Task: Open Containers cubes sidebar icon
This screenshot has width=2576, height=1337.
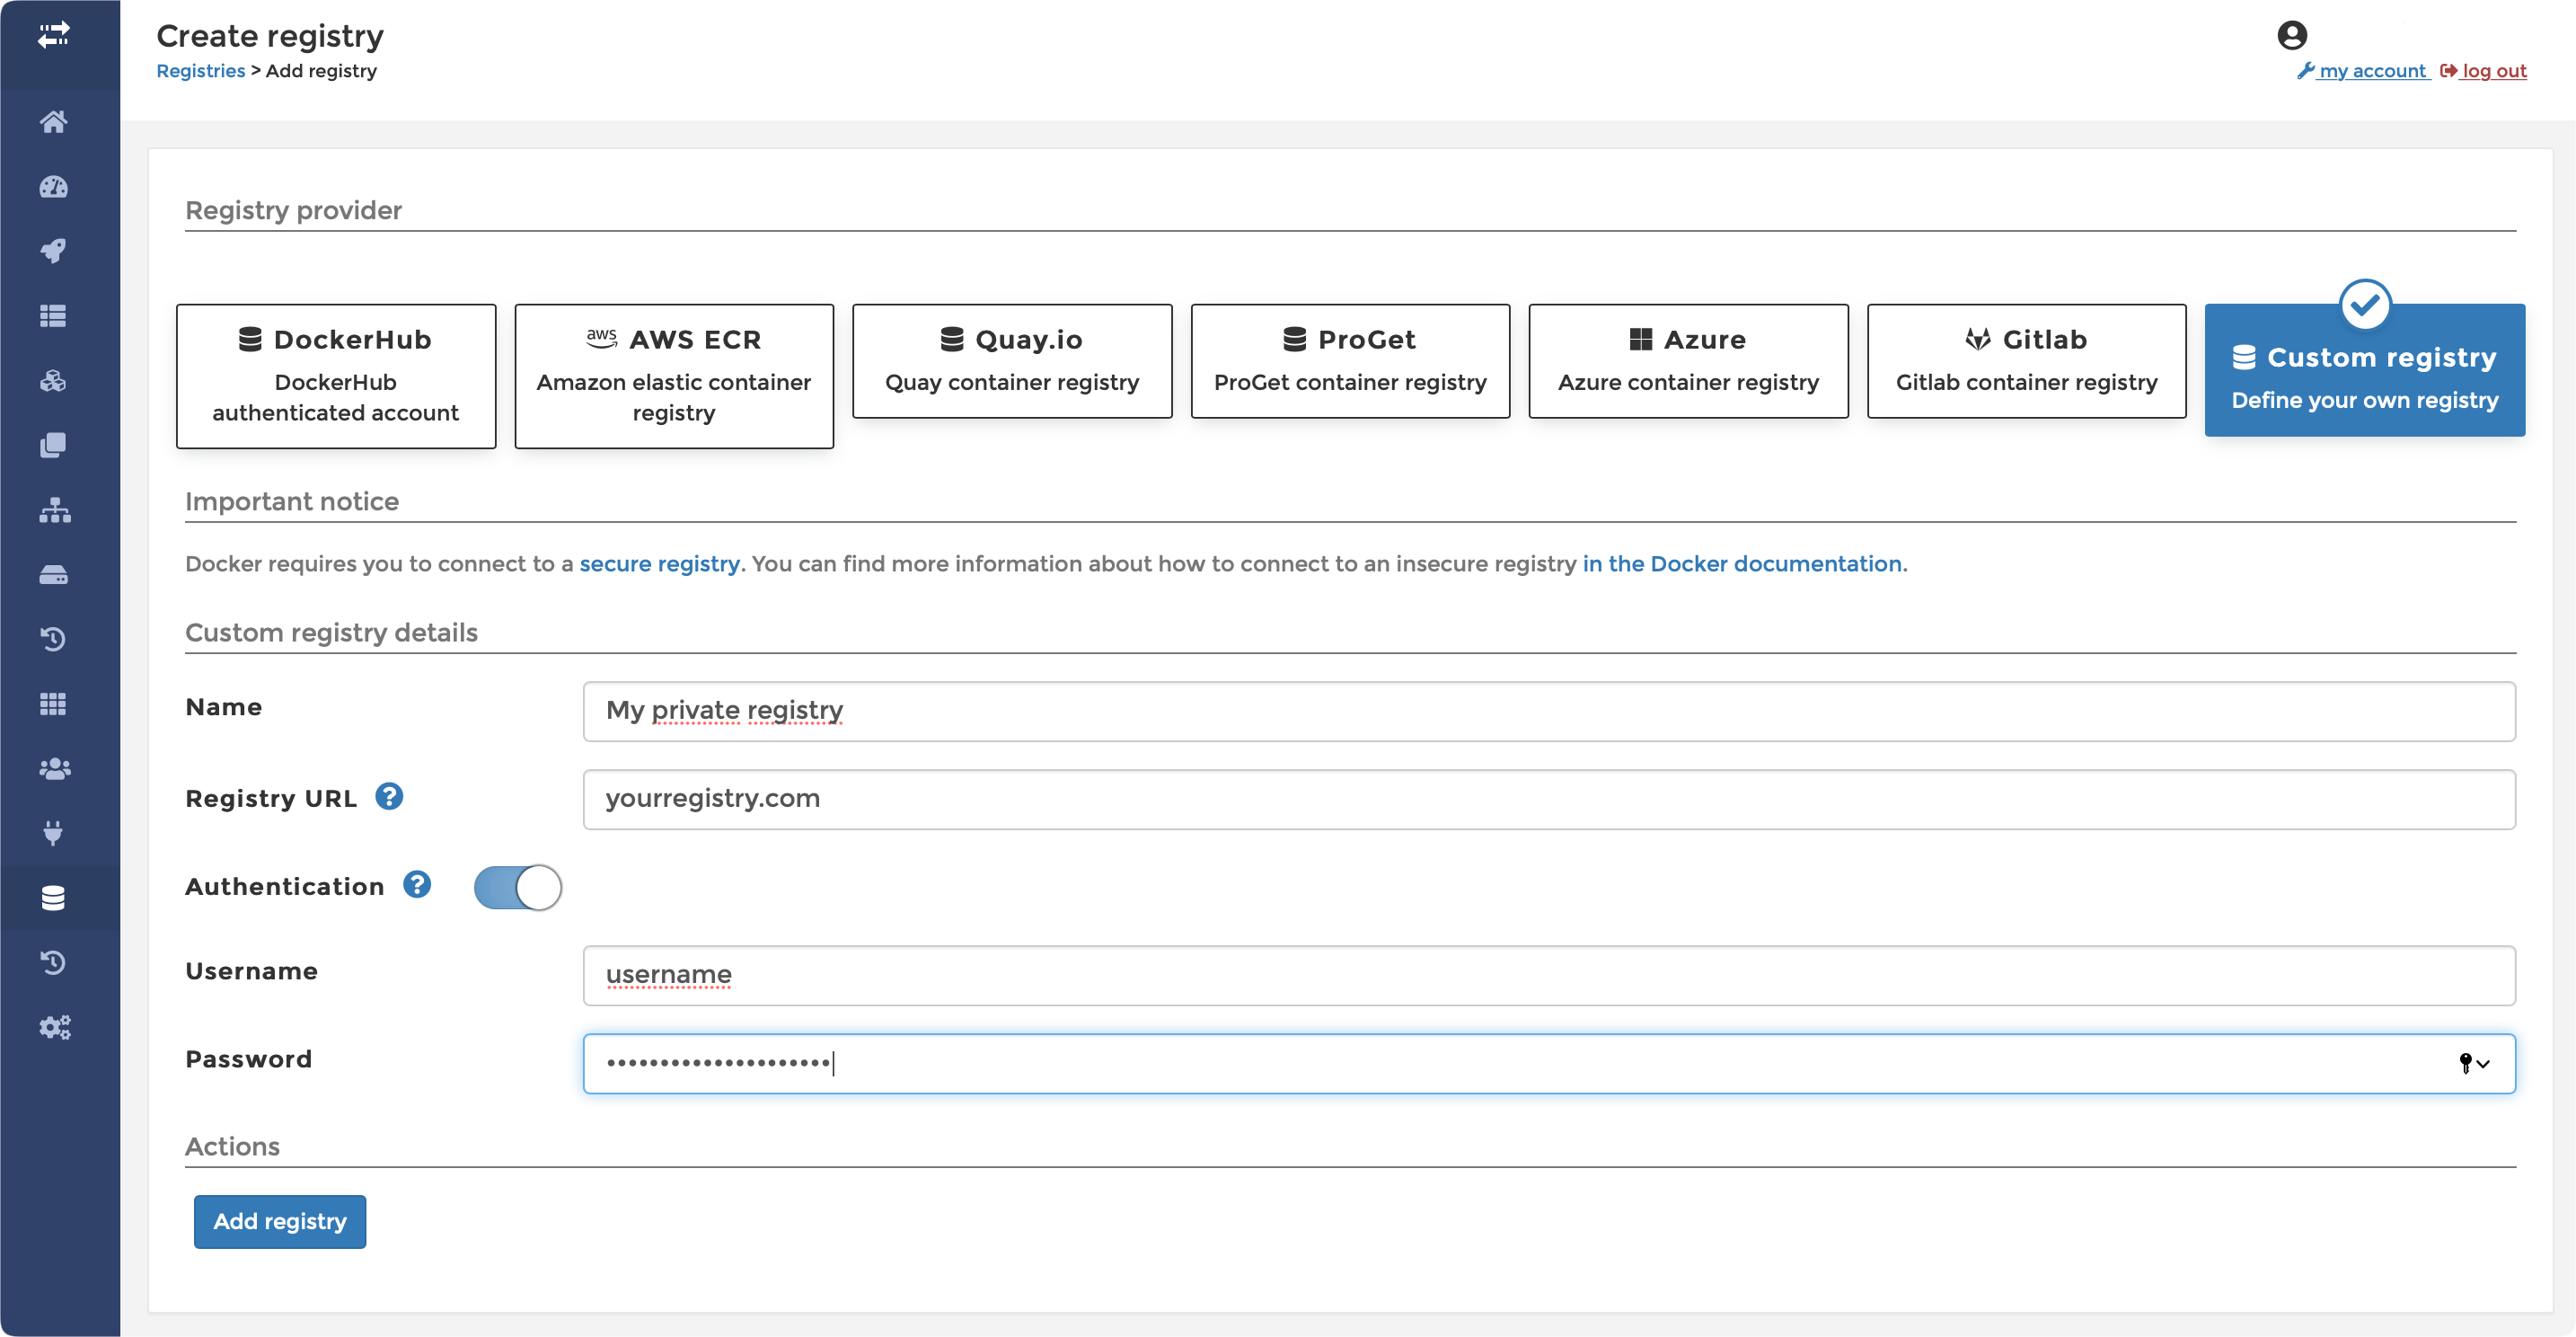Action: click(54, 381)
